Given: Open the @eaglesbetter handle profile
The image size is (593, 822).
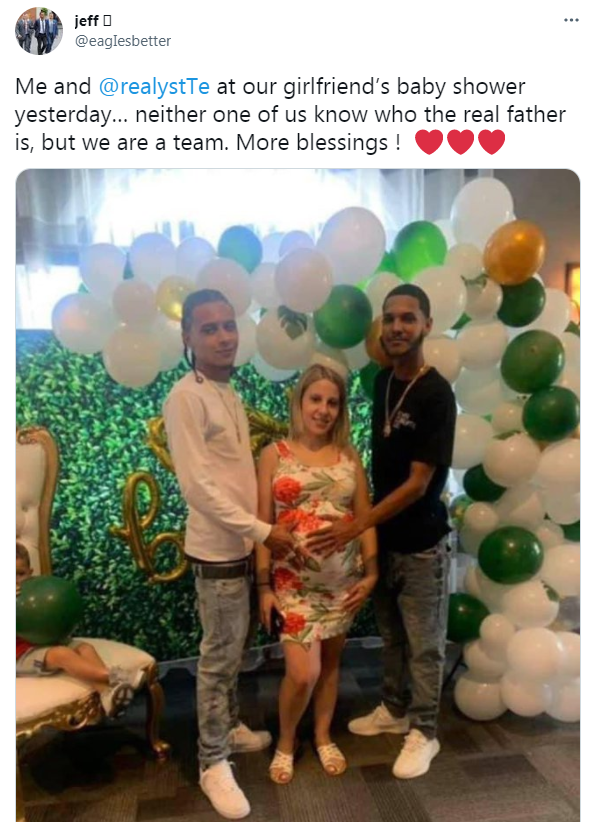Looking at the screenshot, I should 123,41.
